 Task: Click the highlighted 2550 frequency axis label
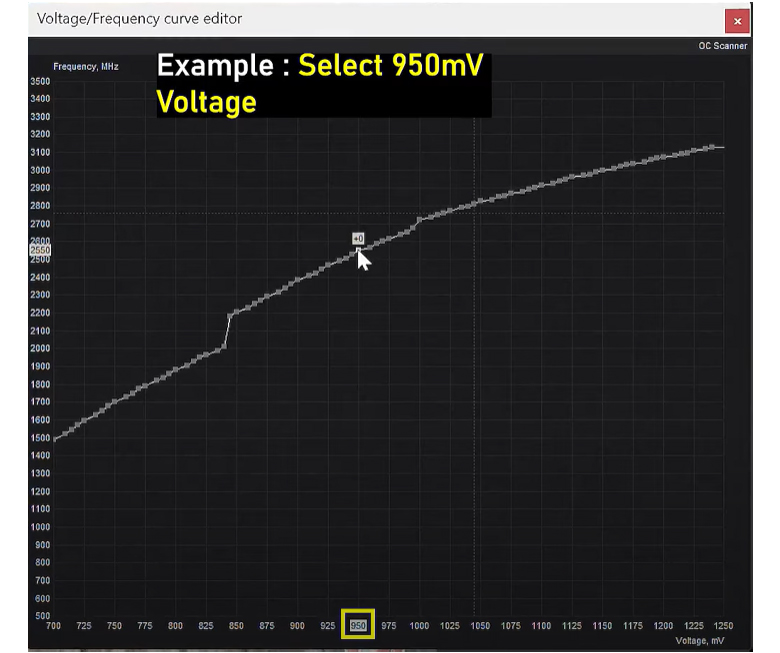41,250
